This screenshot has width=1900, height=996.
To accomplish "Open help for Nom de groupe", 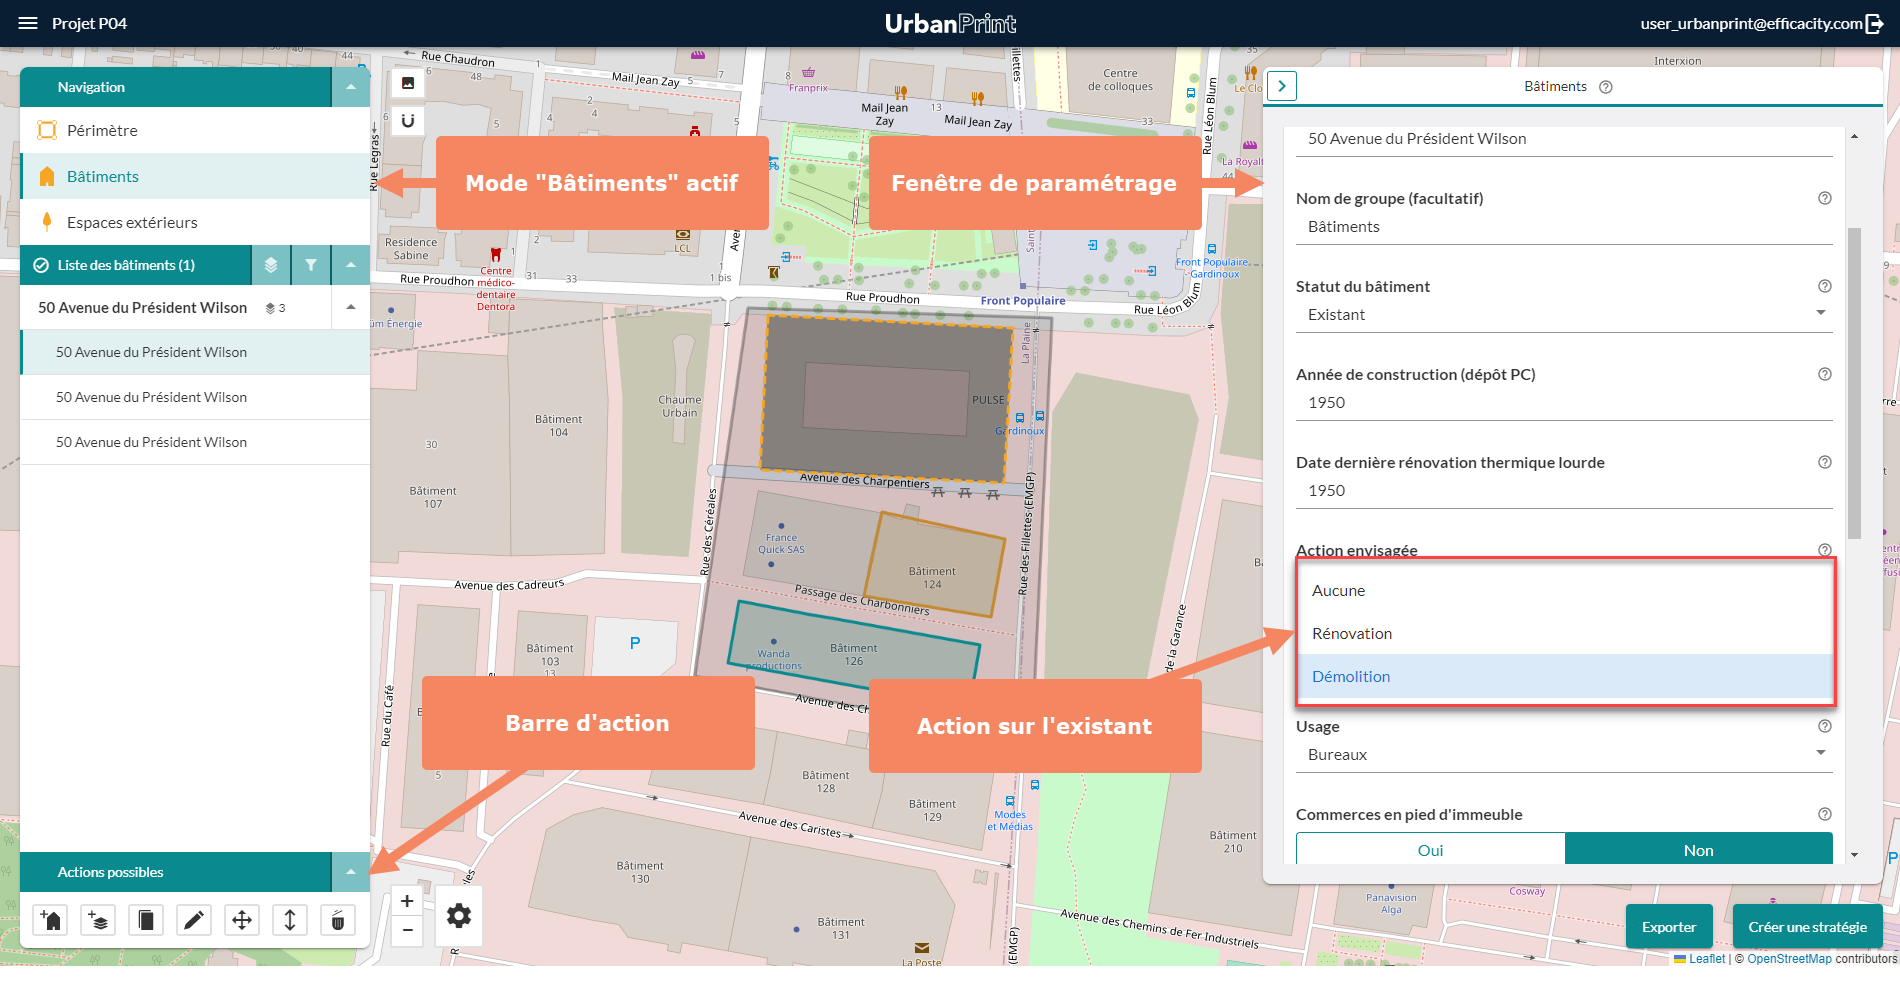I will [x=1825, y=198].
